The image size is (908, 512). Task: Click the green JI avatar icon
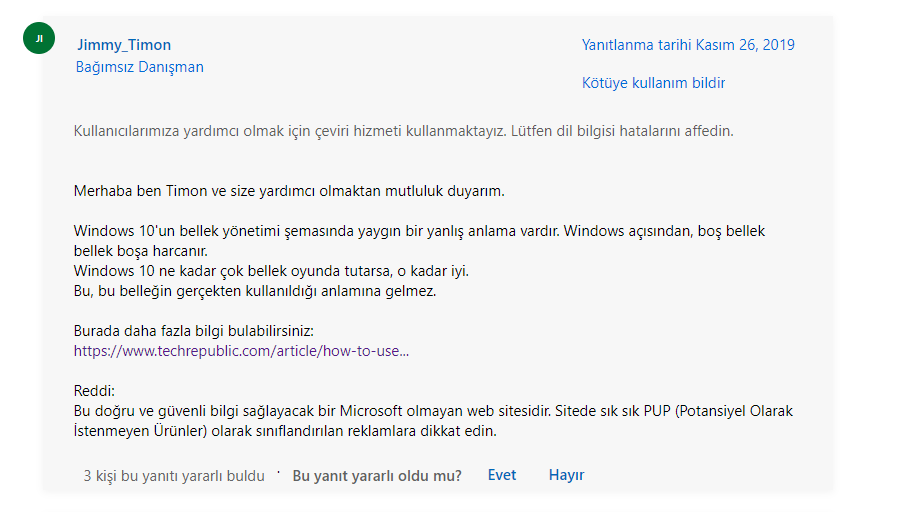(39, 38)
